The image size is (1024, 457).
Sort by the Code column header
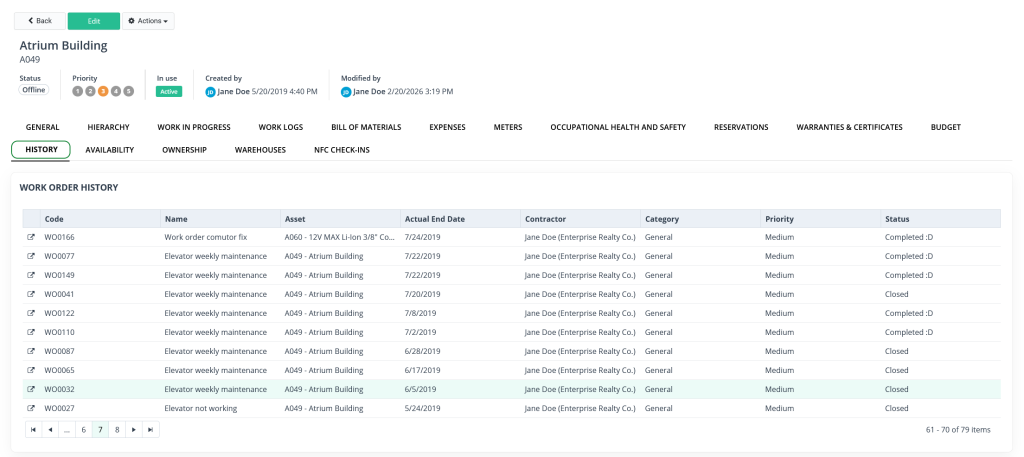tap(101, 219)
